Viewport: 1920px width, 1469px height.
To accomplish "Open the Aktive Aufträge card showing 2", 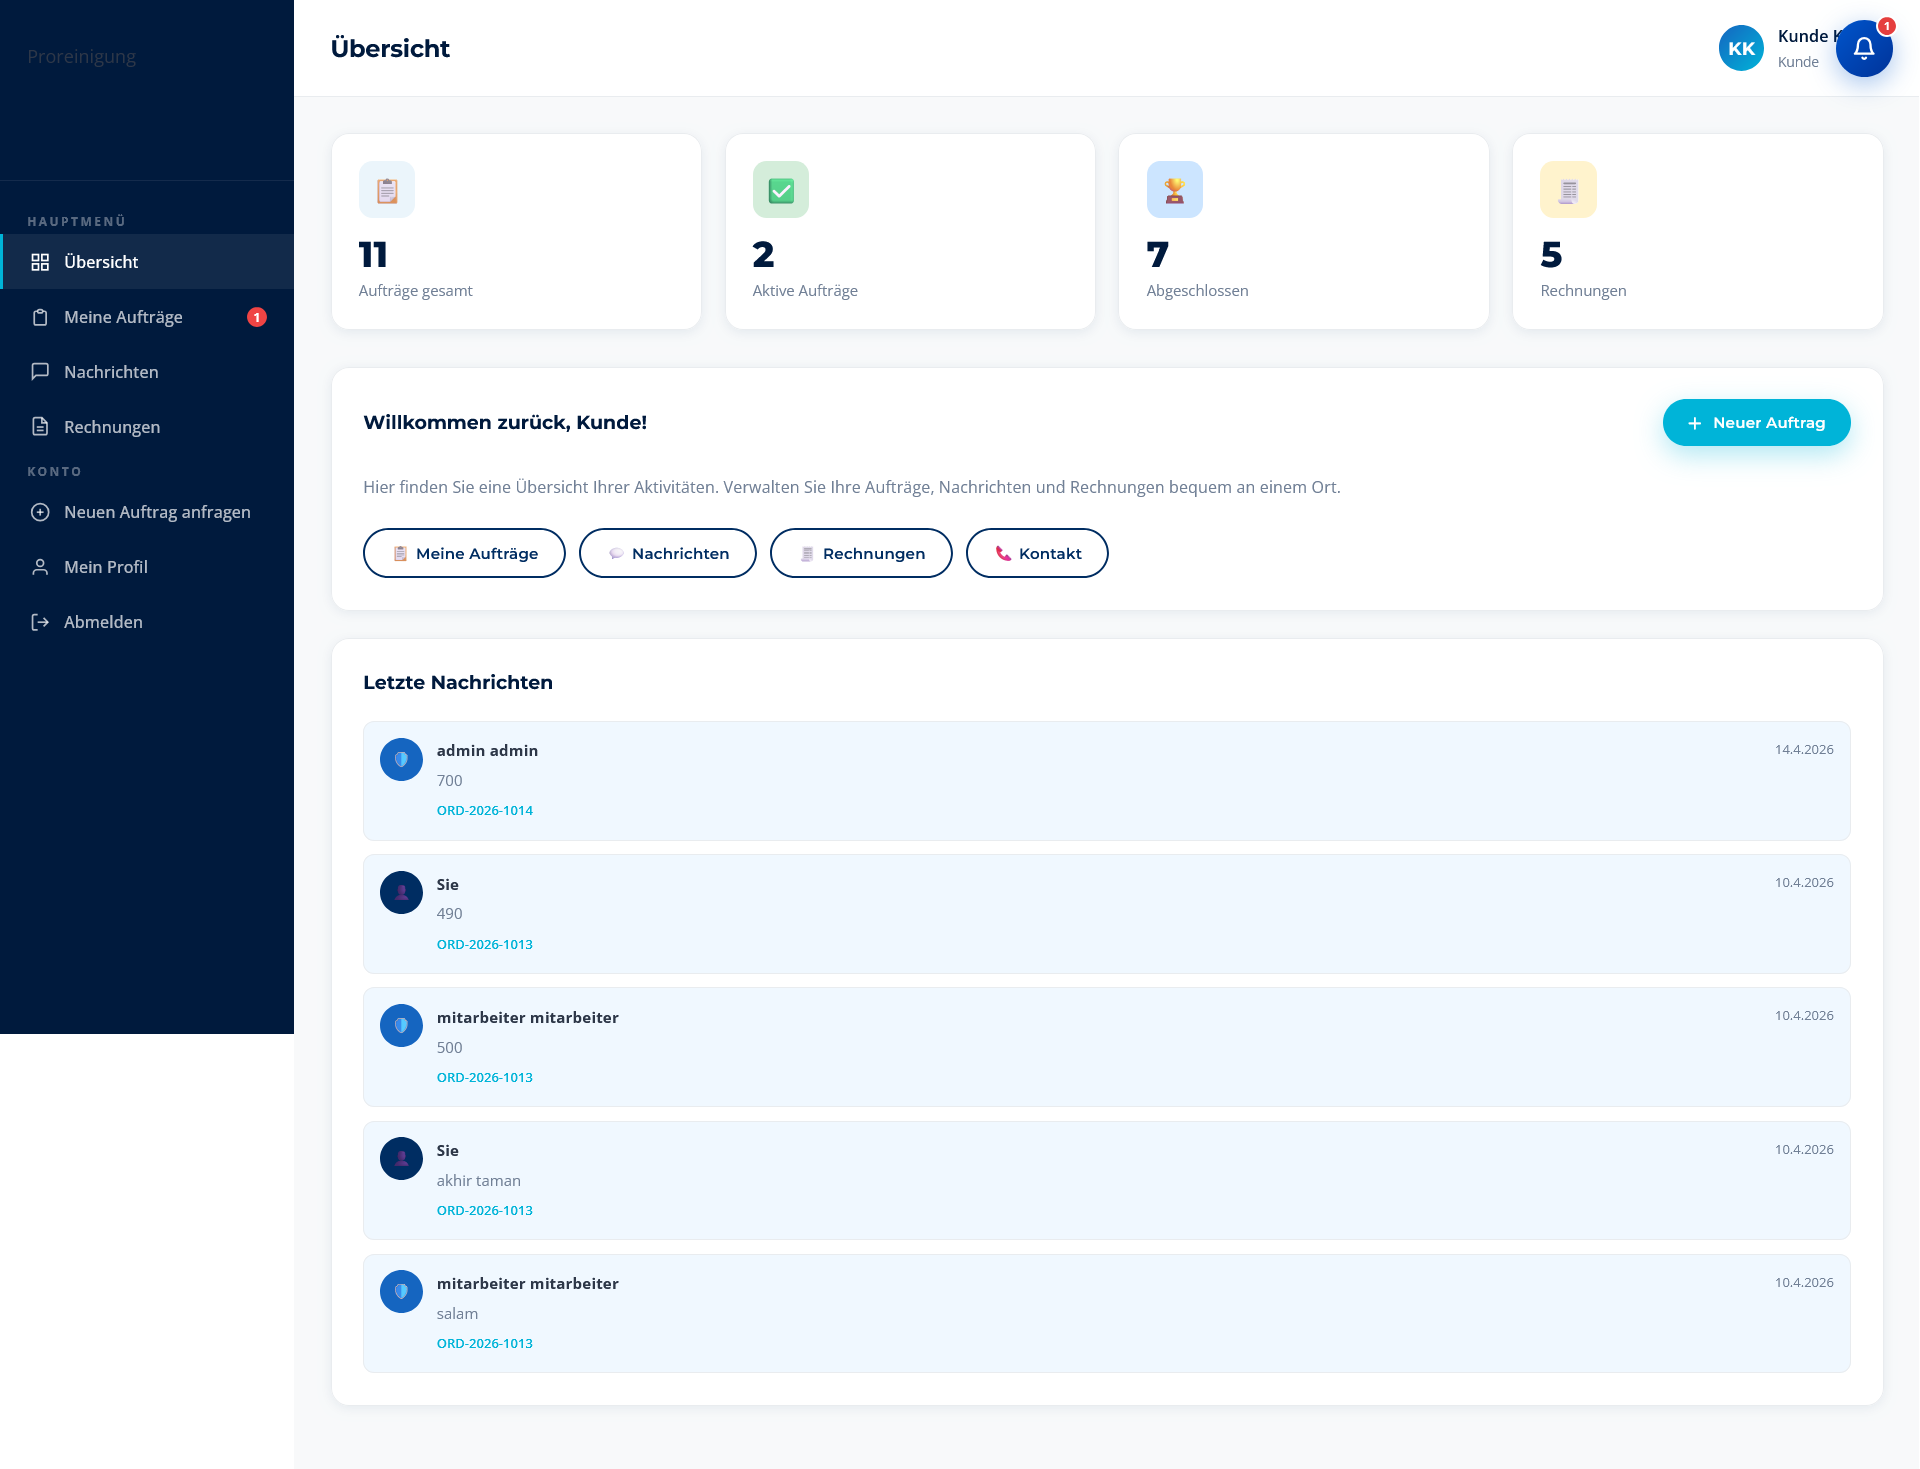I will (910, 231).
